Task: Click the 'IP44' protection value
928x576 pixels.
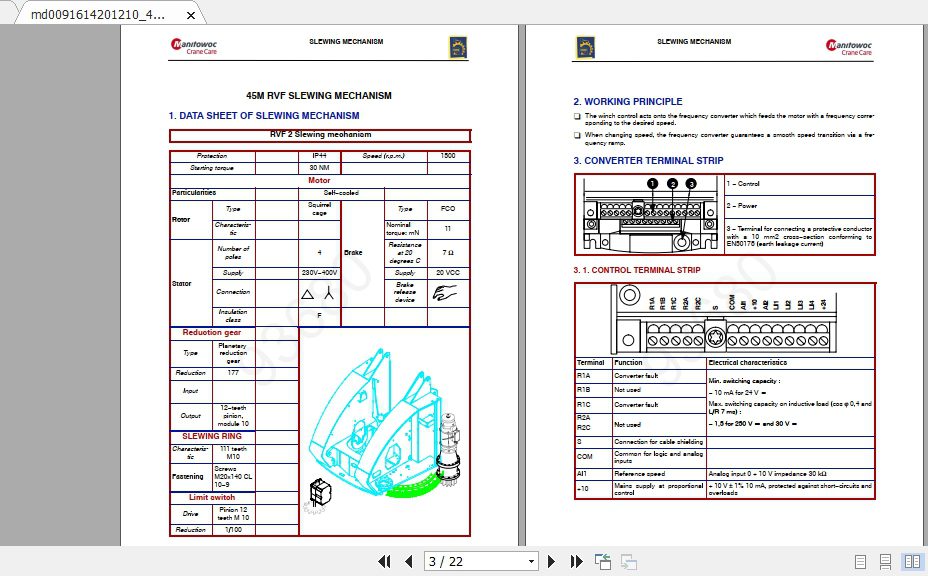Action: pos(320,156)
